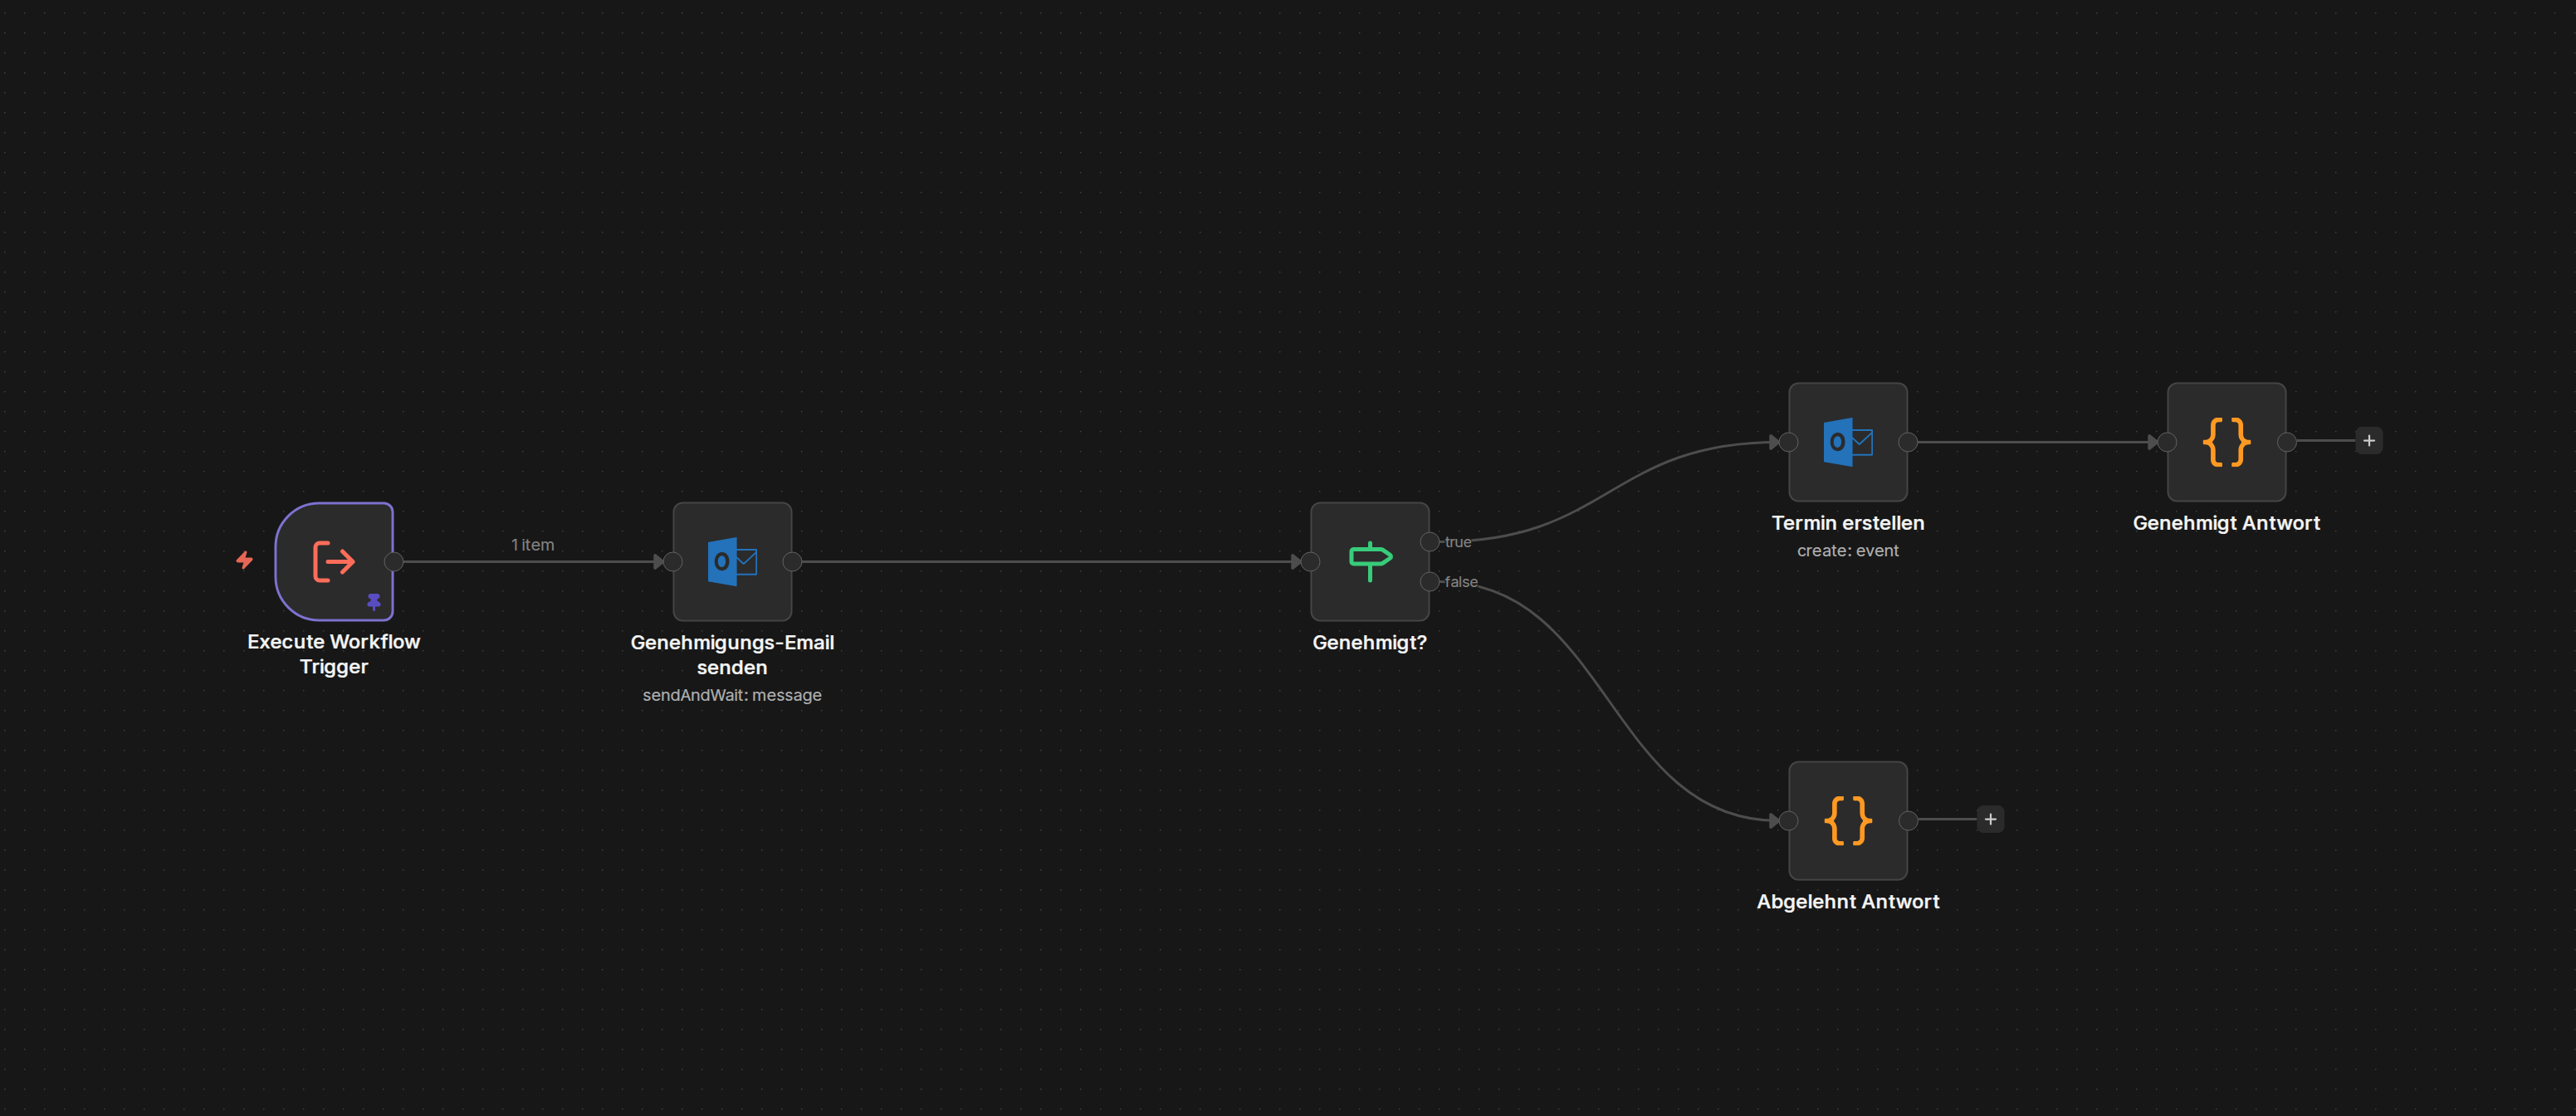Viewport: 2576px width, 1116px height.
Task: Click the false output connector of Genehmigt?
Action: pyautogui.click(x=1430, y=582)
